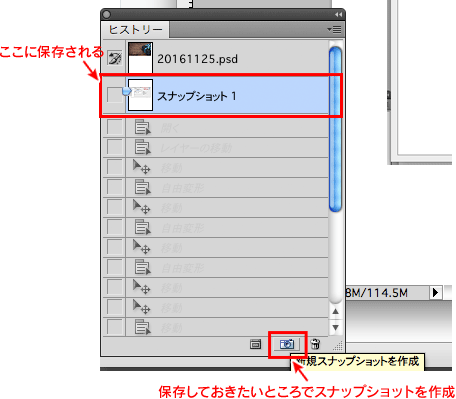Close the History panel using the round button
The width and height of the screenshot is (456, 399).
point(107,14)
